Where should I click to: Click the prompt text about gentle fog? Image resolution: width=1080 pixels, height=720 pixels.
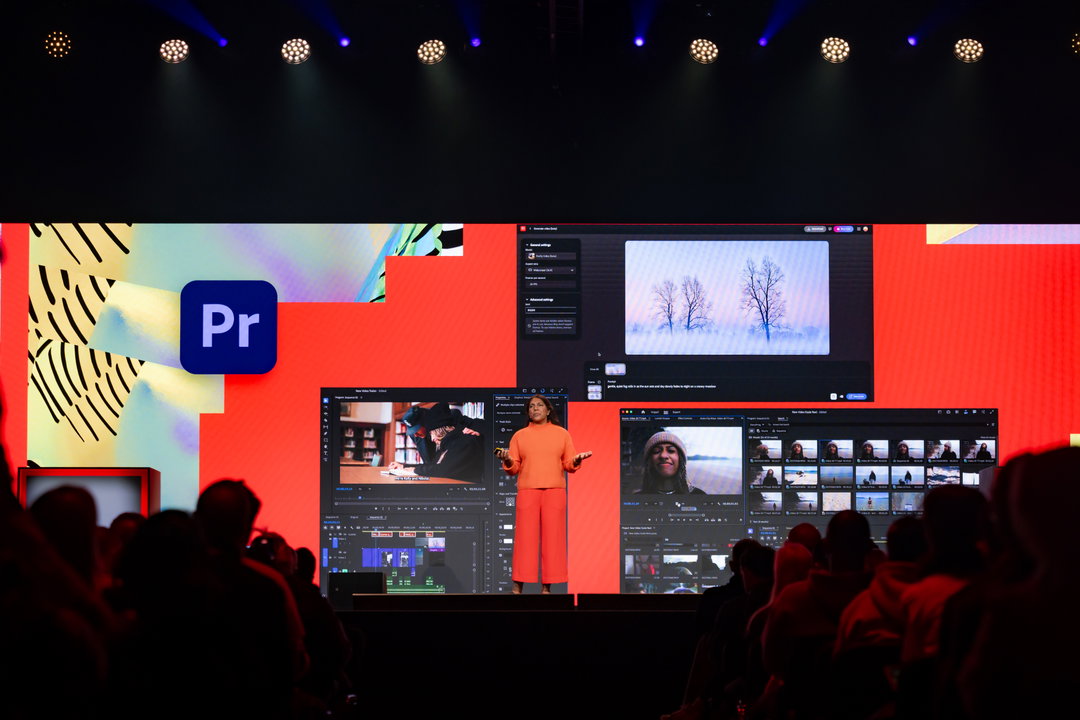[x=661, y=387]
